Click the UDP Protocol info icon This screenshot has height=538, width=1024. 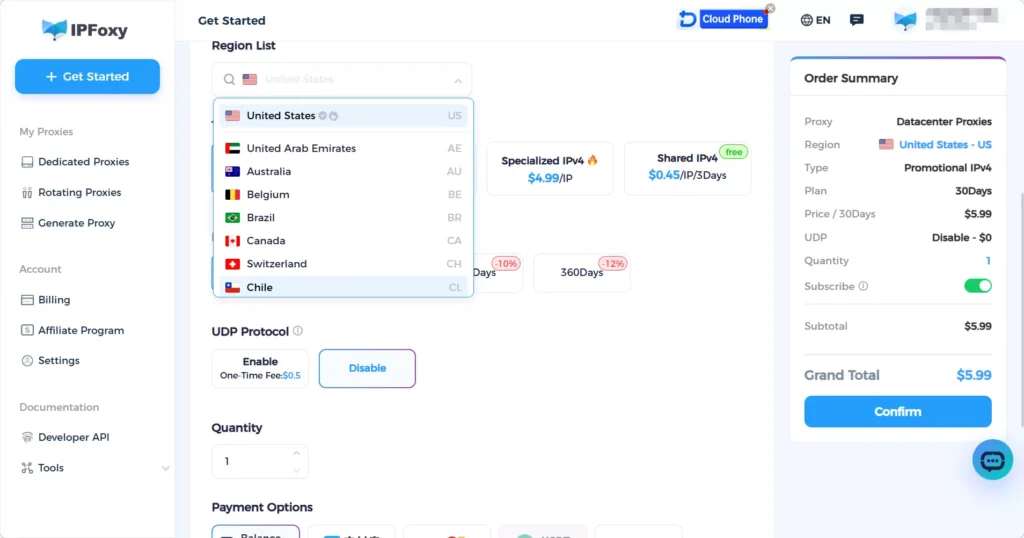(x=298, y=331)
